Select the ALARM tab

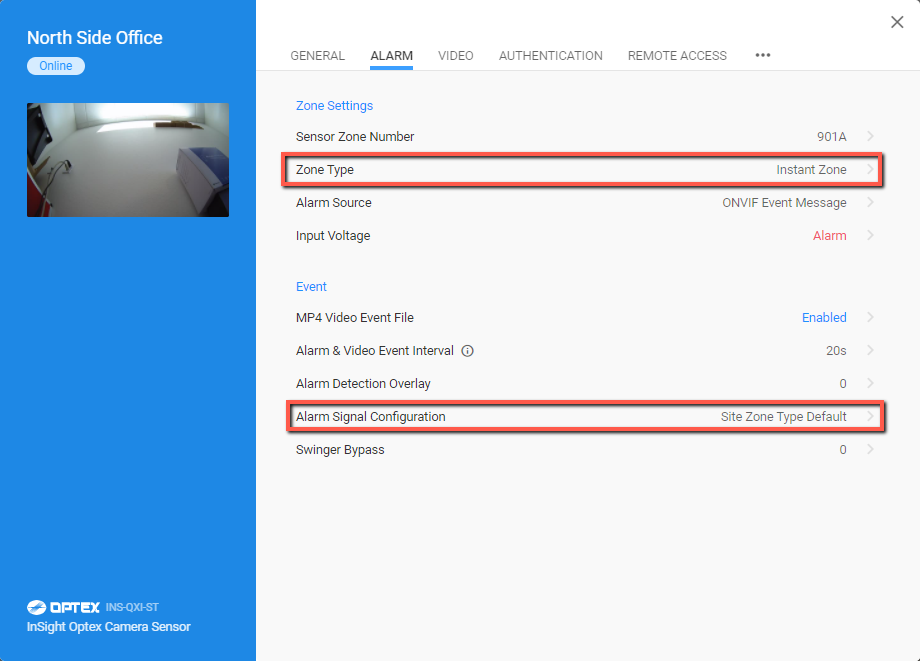tap(391, 56)
